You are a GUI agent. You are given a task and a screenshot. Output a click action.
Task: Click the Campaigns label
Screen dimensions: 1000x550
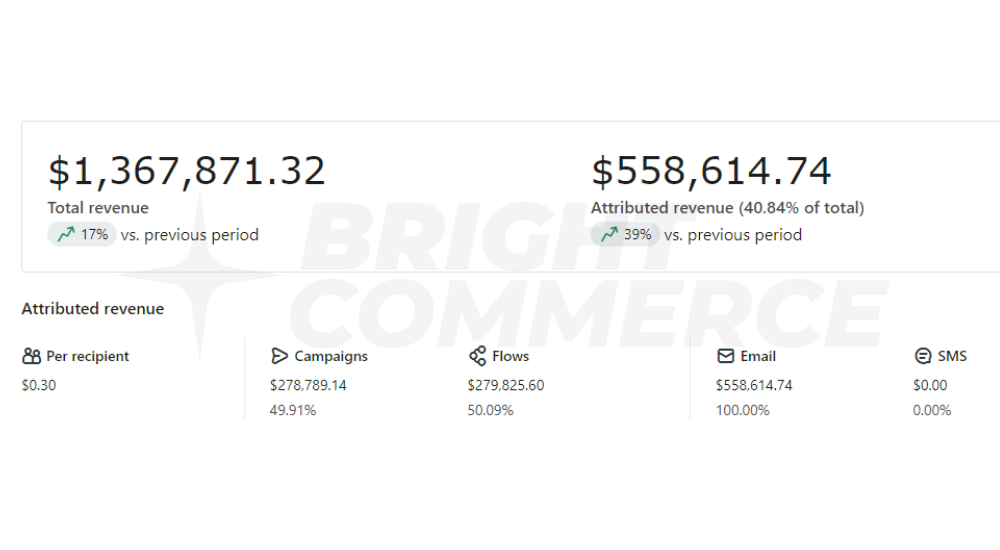pyautogui.click(x=331, y=356)
